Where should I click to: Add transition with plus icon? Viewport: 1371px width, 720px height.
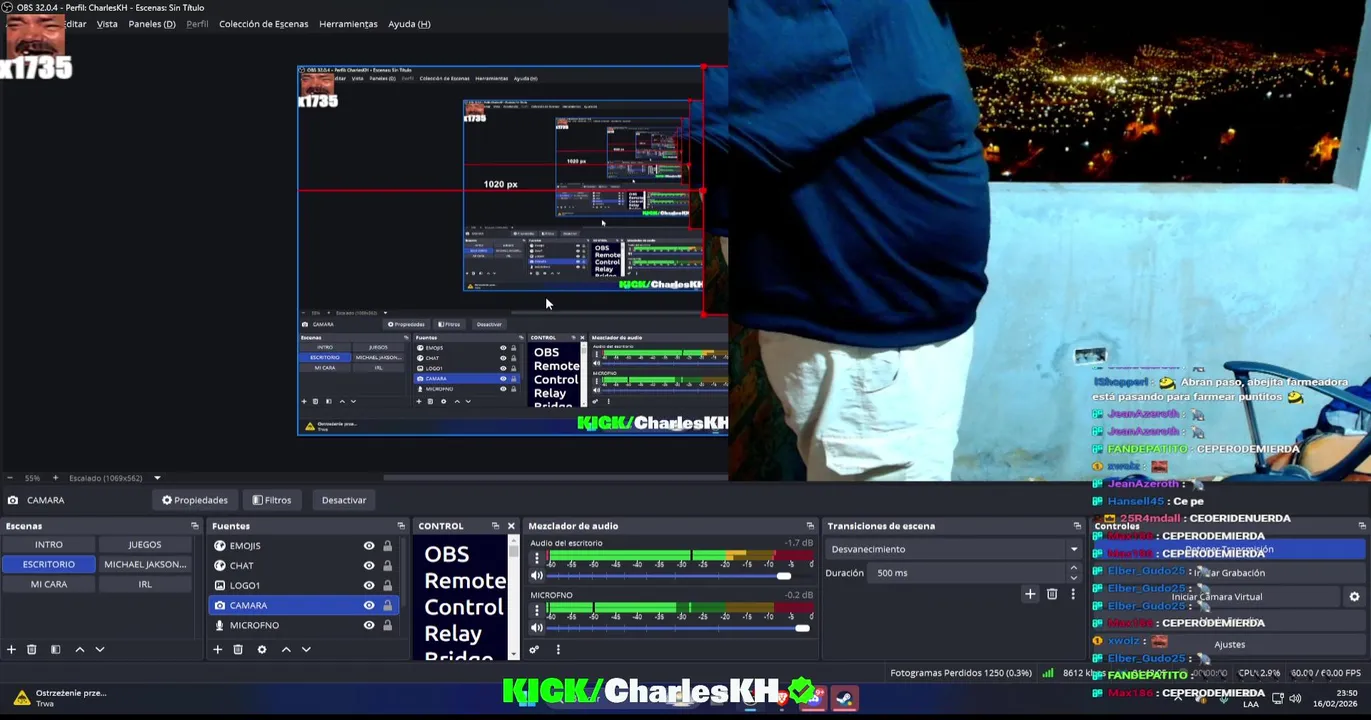pos(1030,594)
